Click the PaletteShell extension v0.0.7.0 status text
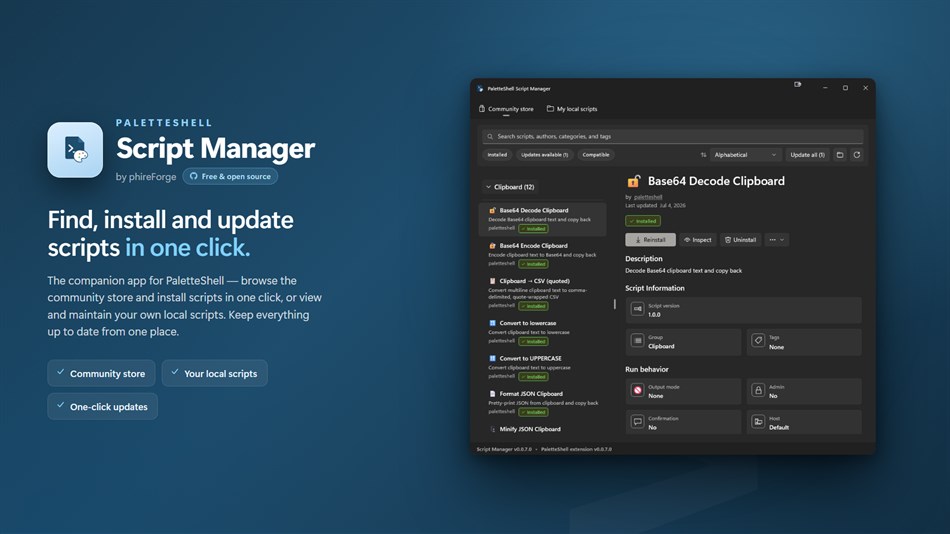Image resolution: width=950 pixels, height=534 pixels. [576, 449]
